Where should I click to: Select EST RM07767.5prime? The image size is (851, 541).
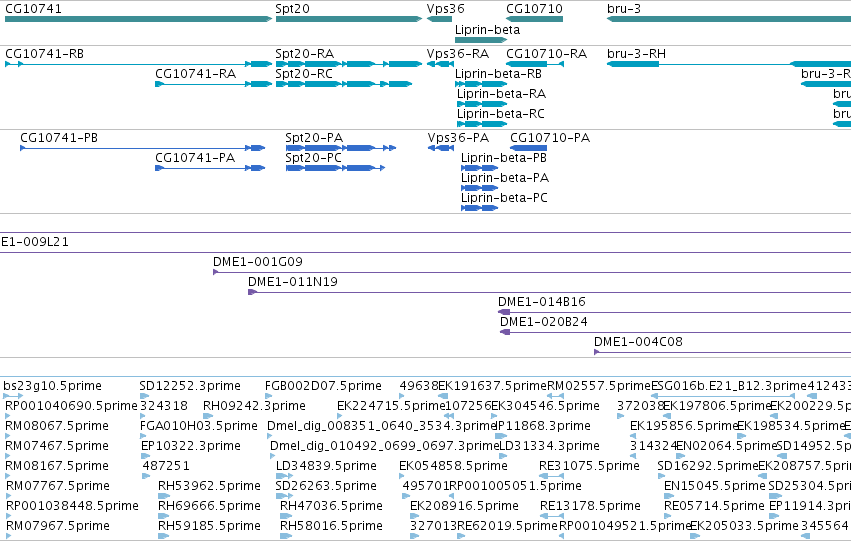click(x=58, y=487)
